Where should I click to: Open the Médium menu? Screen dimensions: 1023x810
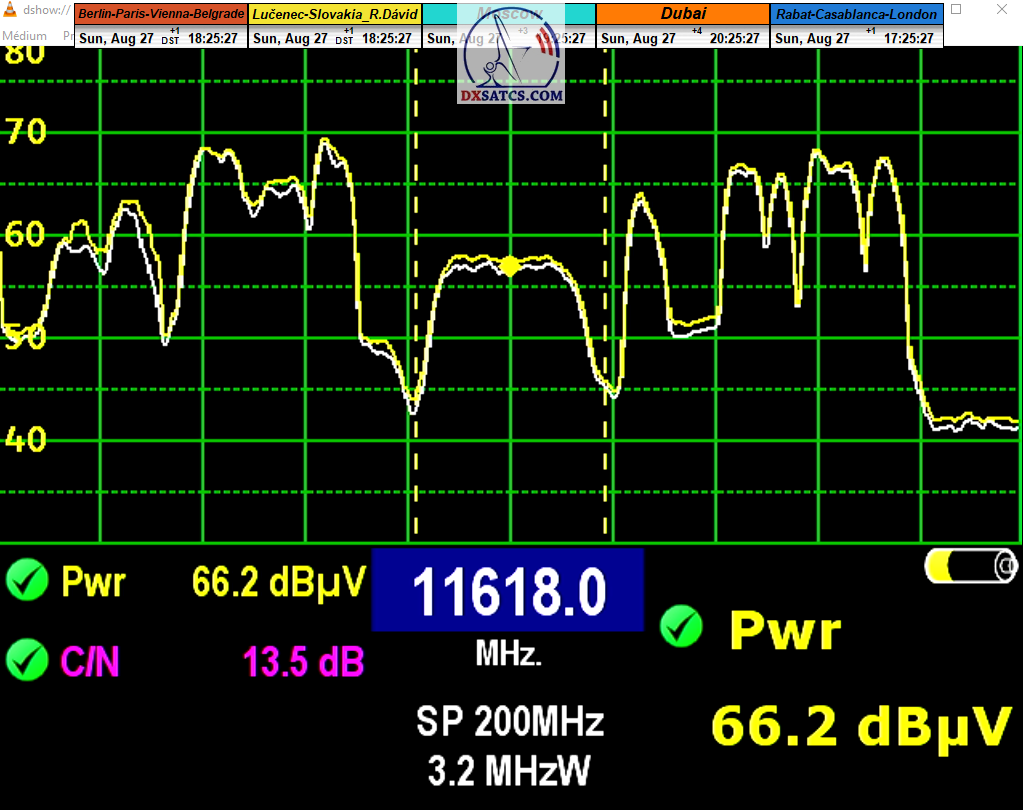(25, 36)
